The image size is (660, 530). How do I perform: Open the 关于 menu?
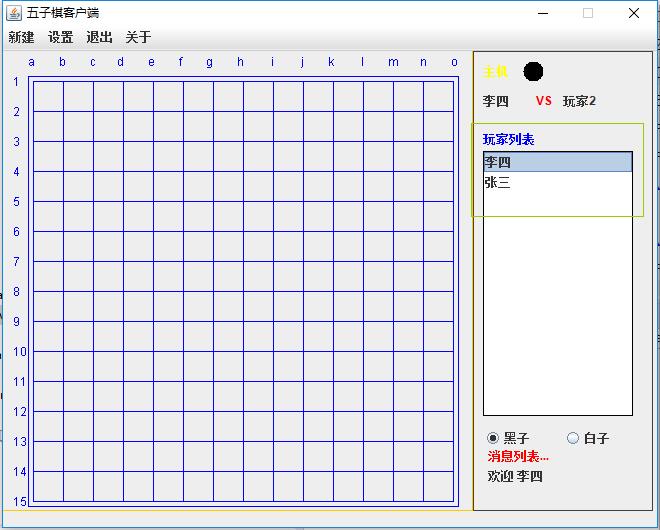(138, 37)
